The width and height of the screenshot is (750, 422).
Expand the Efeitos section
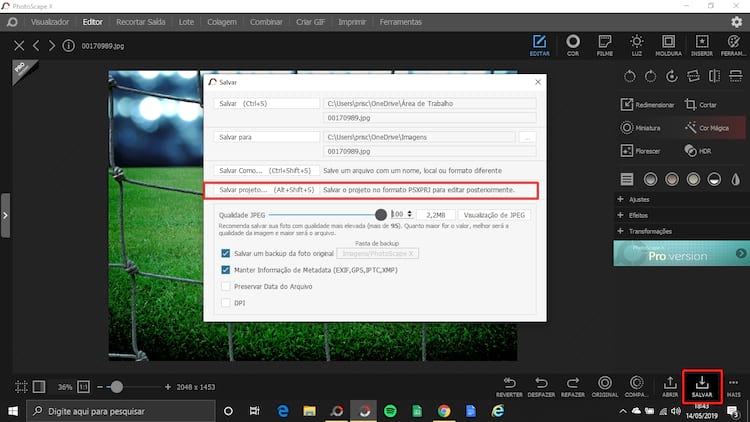pyautogui.click(x=638, y=215)
